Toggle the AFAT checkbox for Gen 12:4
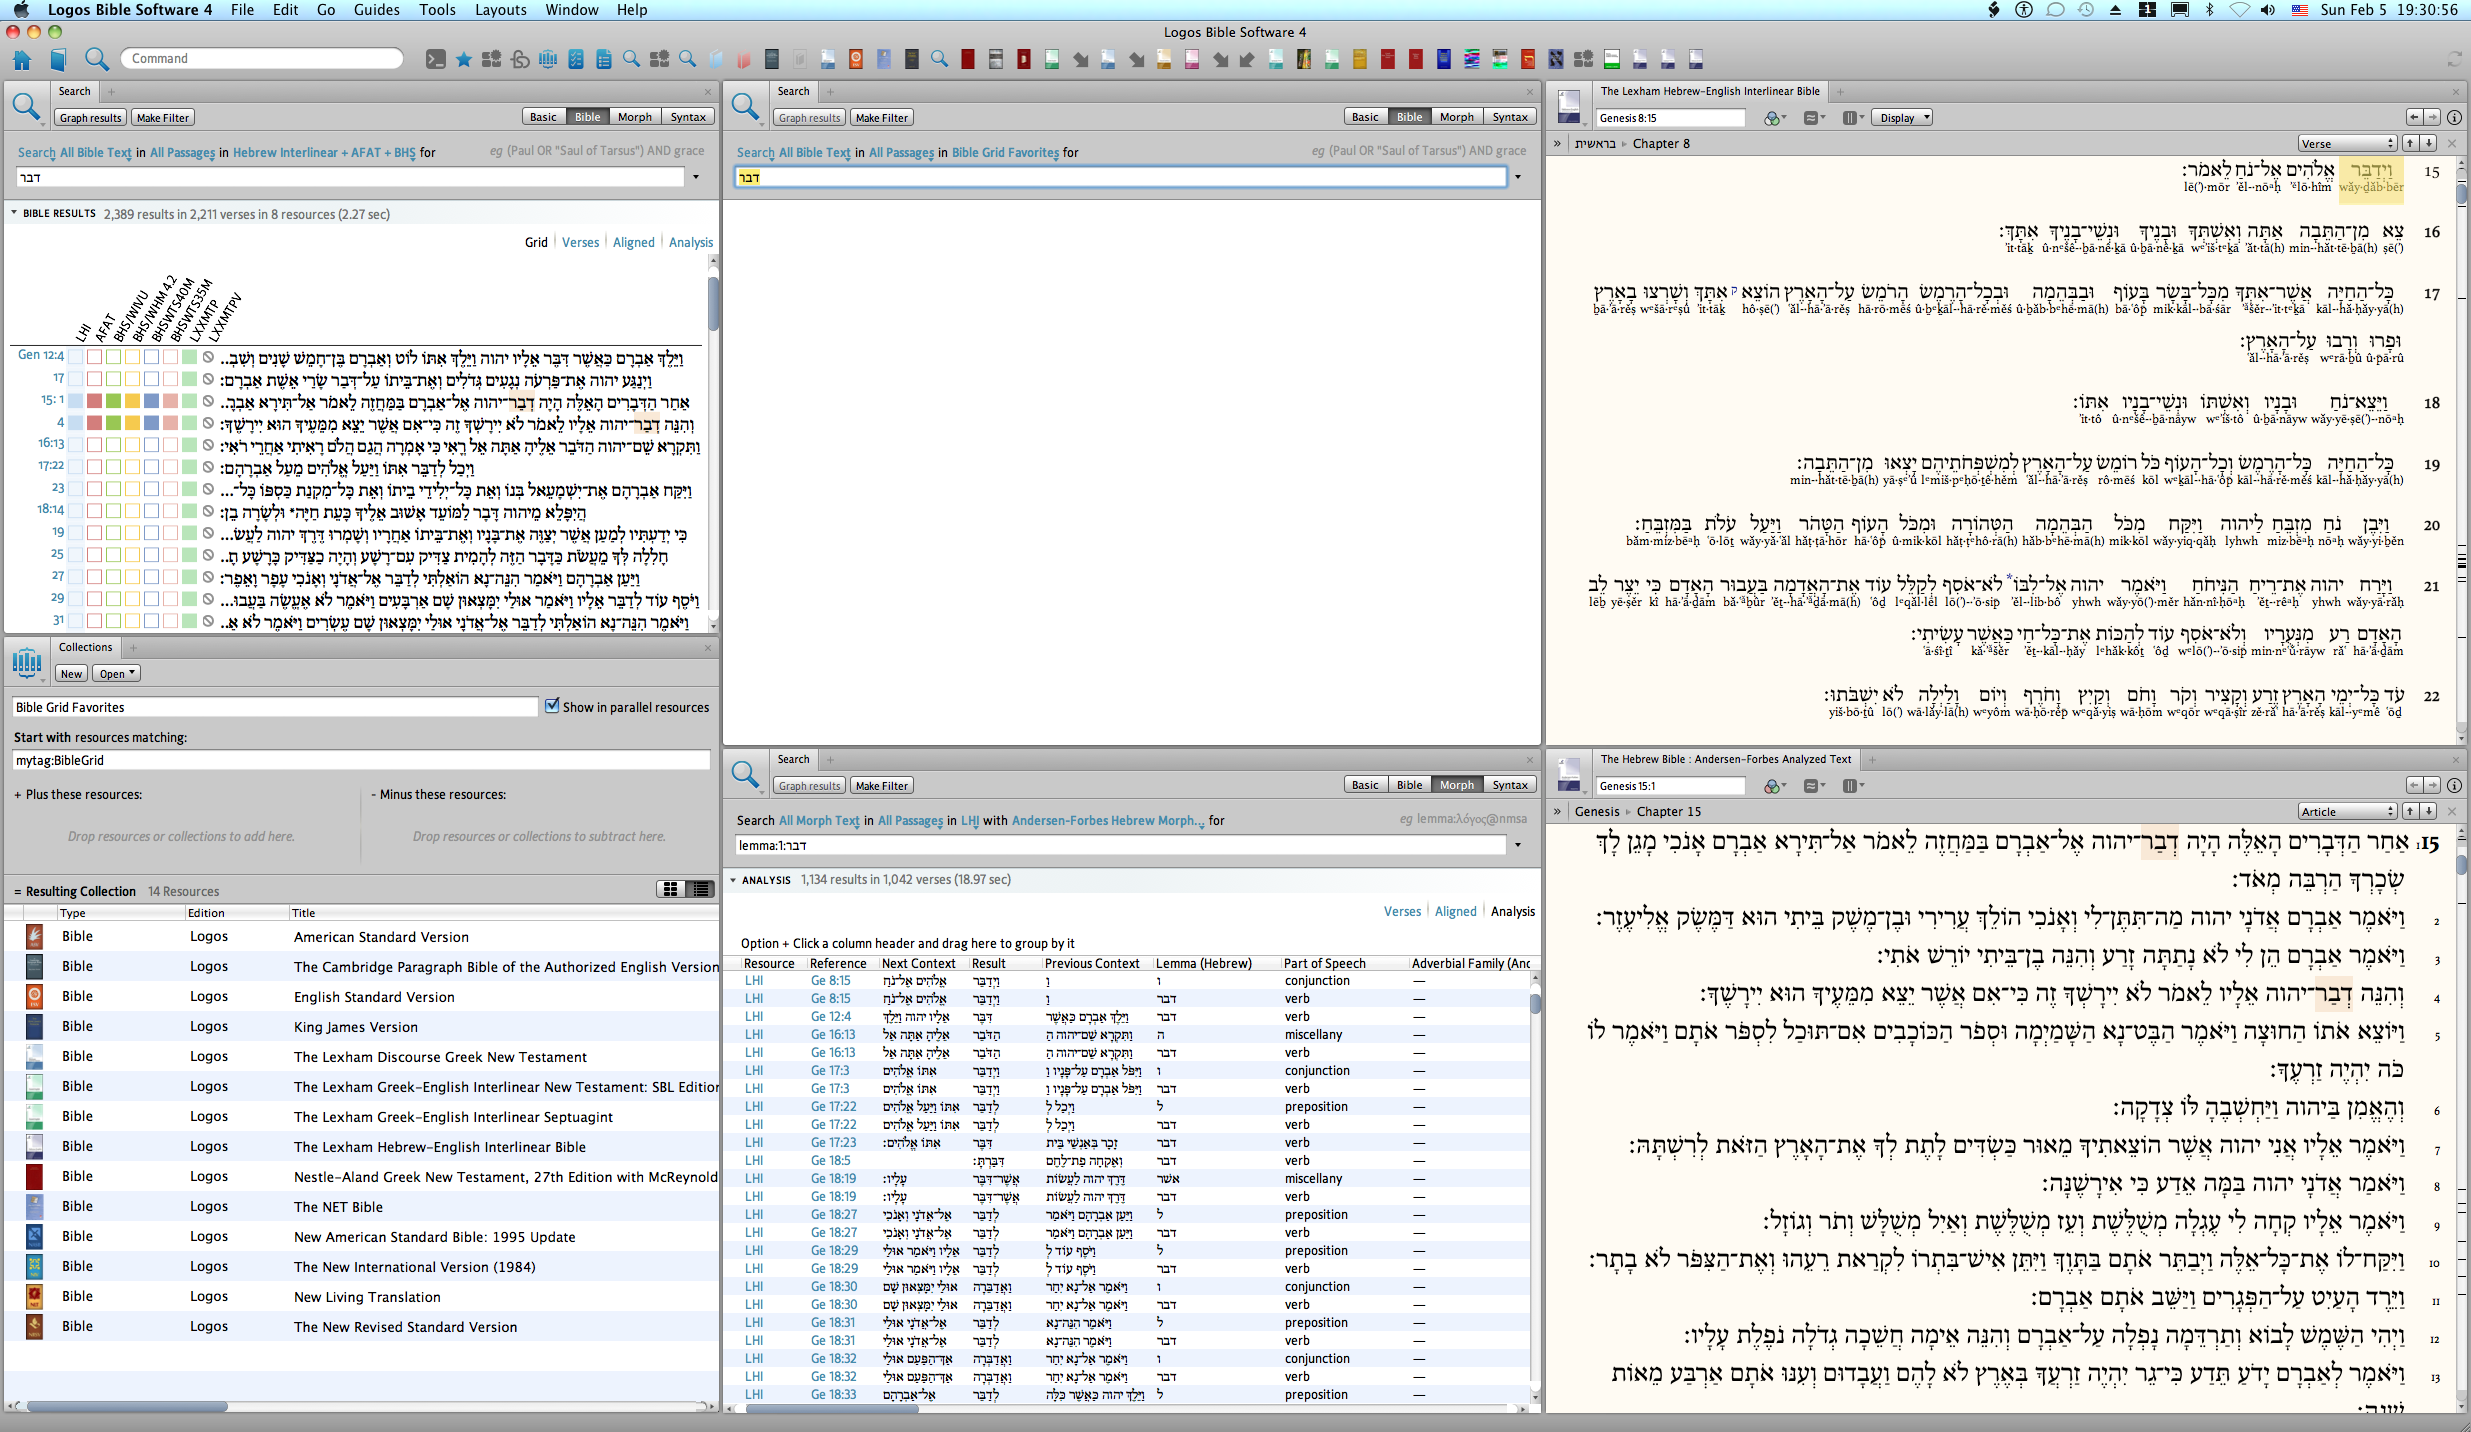The image size is (2471, 1432). pyautogui.click(x=94, y=356)
